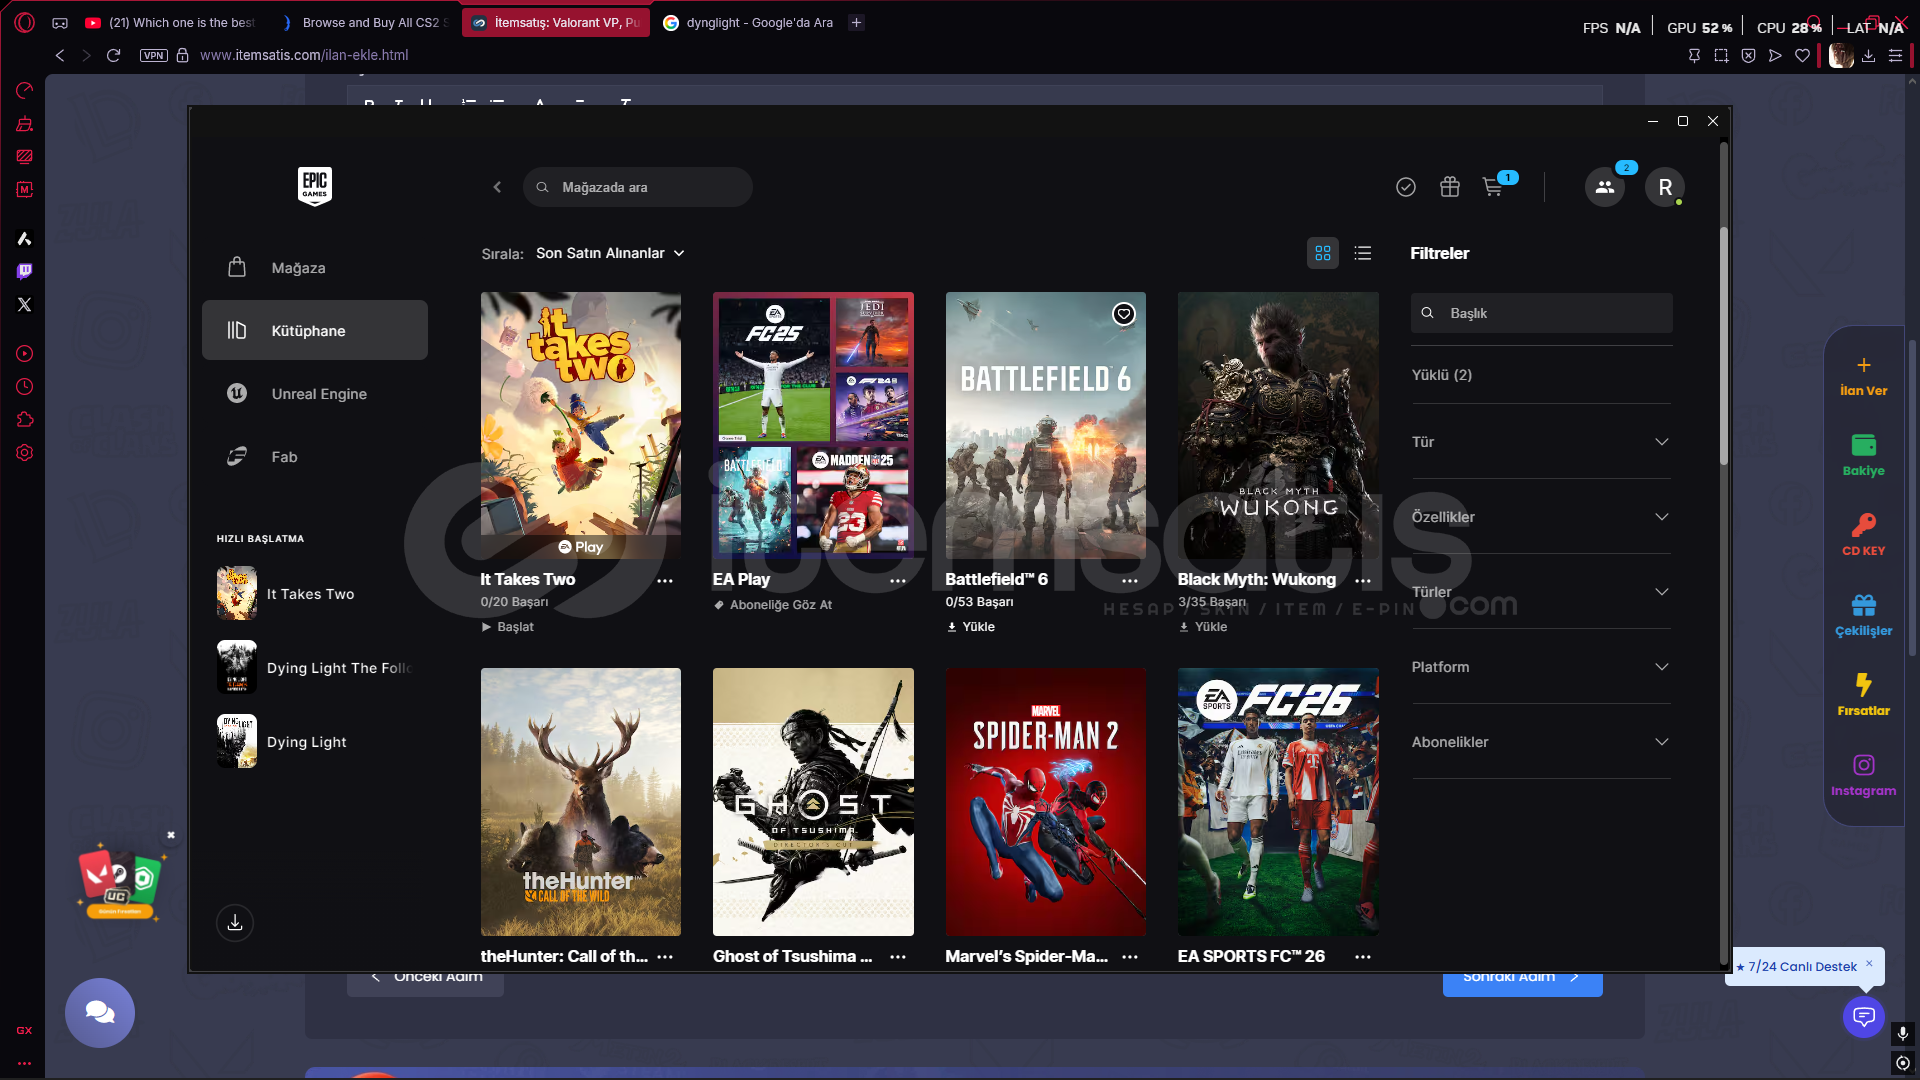Click Başlat under It Takes Two
Image resolution: width=1920 pixels, height=1080 pixels.
point(508,627)
